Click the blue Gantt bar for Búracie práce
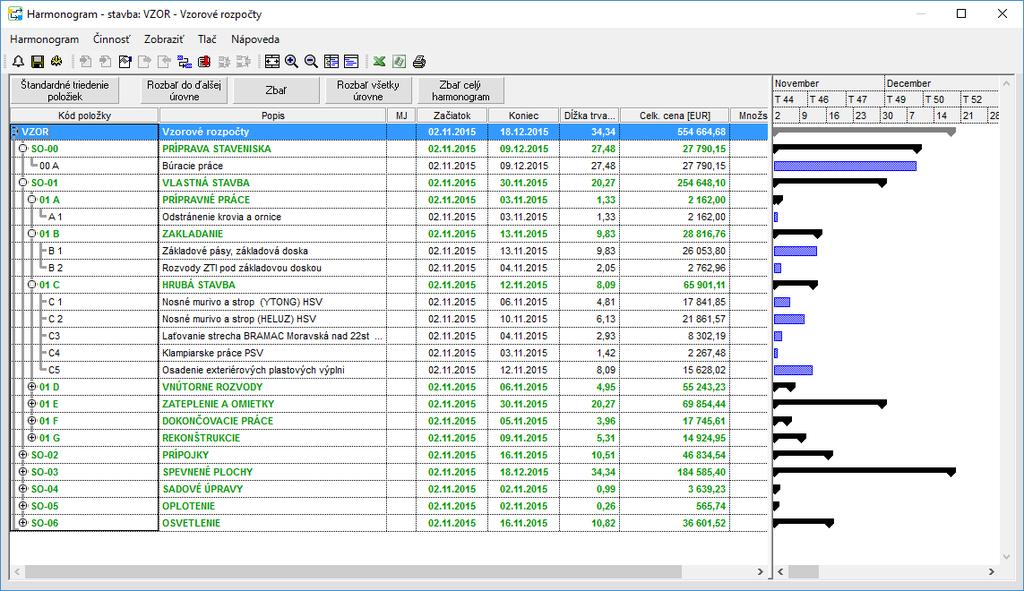Viewport: 1024px width, 591px height. [845, 166]
